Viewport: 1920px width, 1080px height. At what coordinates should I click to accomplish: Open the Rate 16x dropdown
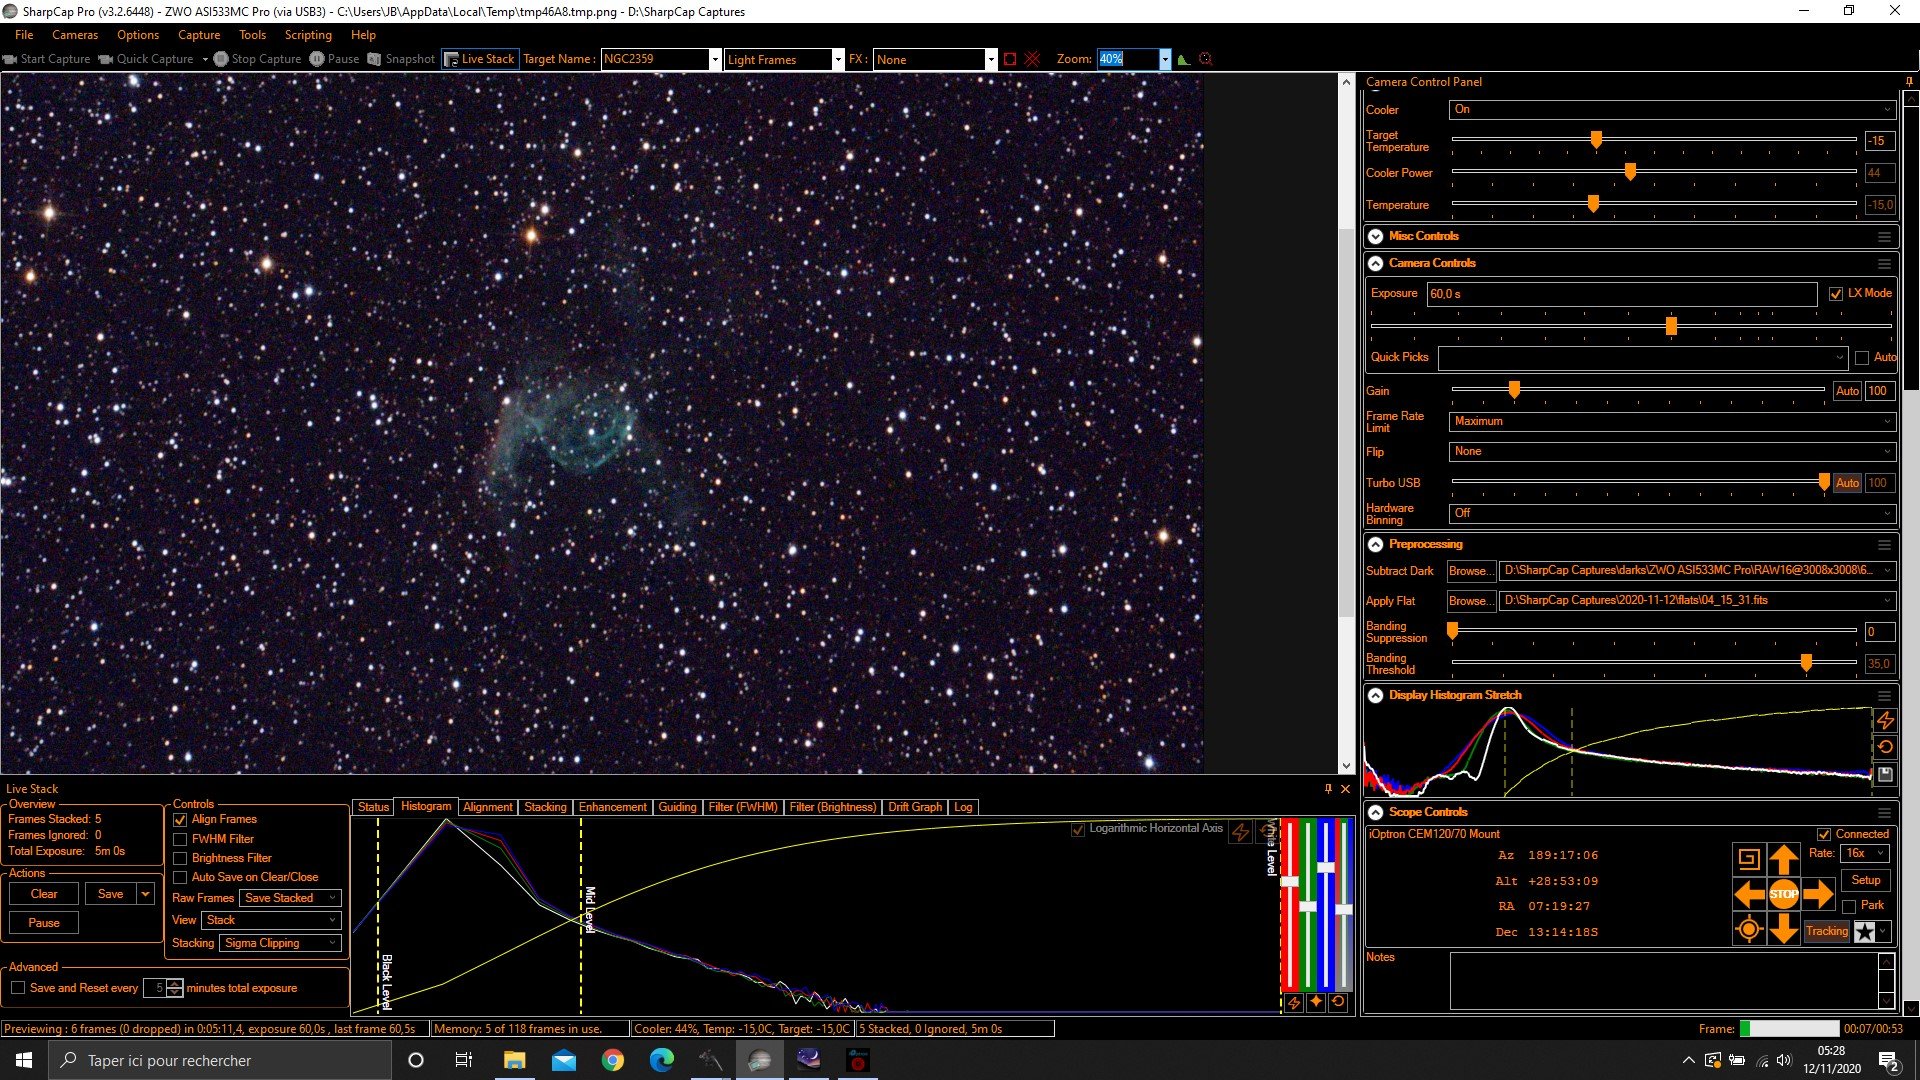point(1864,854)
